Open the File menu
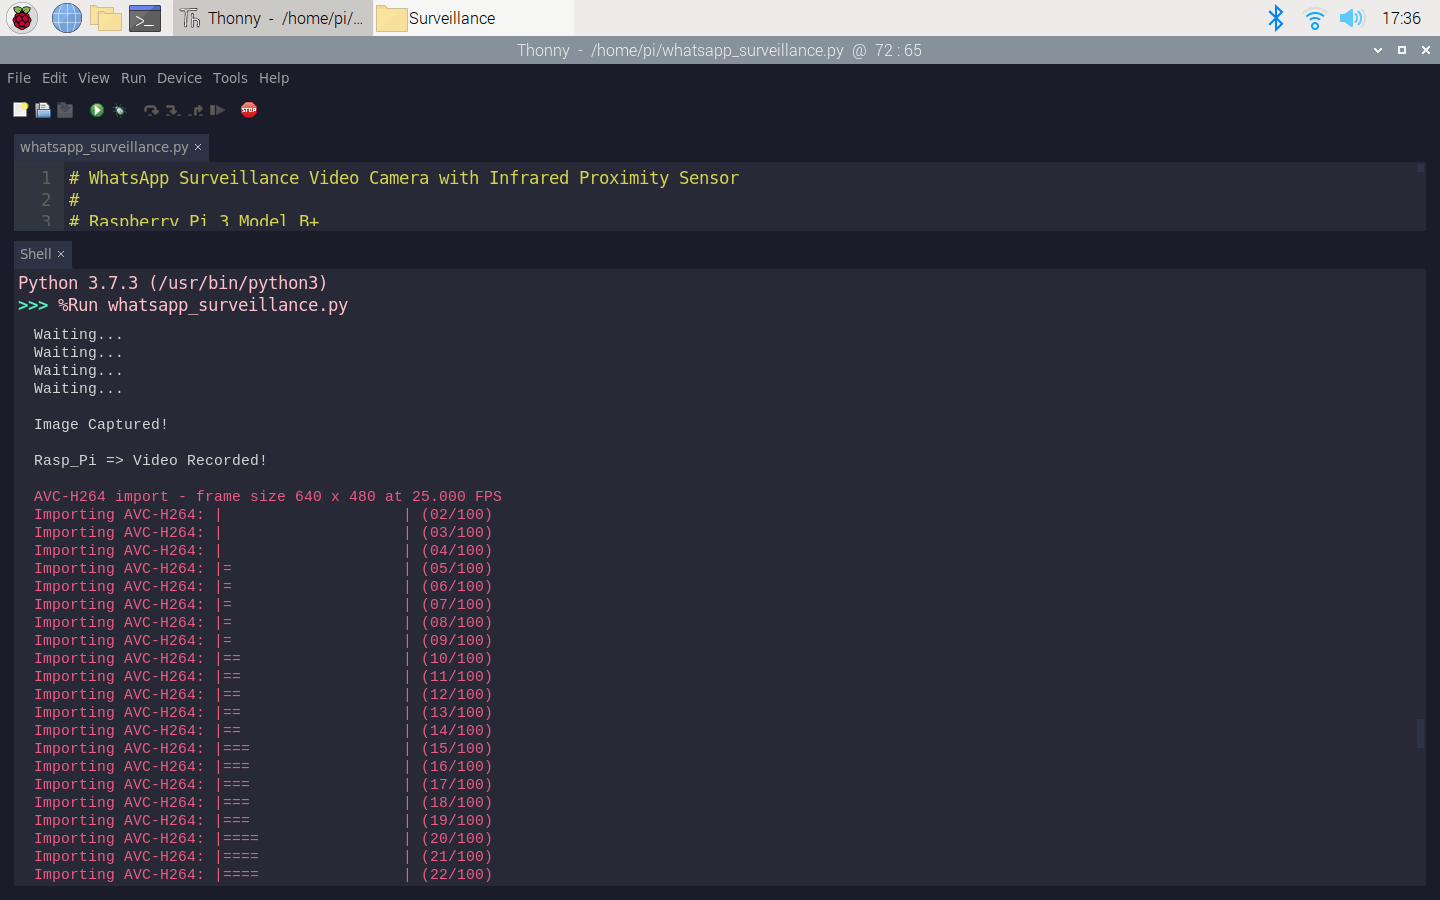Viewport: 1440px width, 900px height. coord(19,78)
